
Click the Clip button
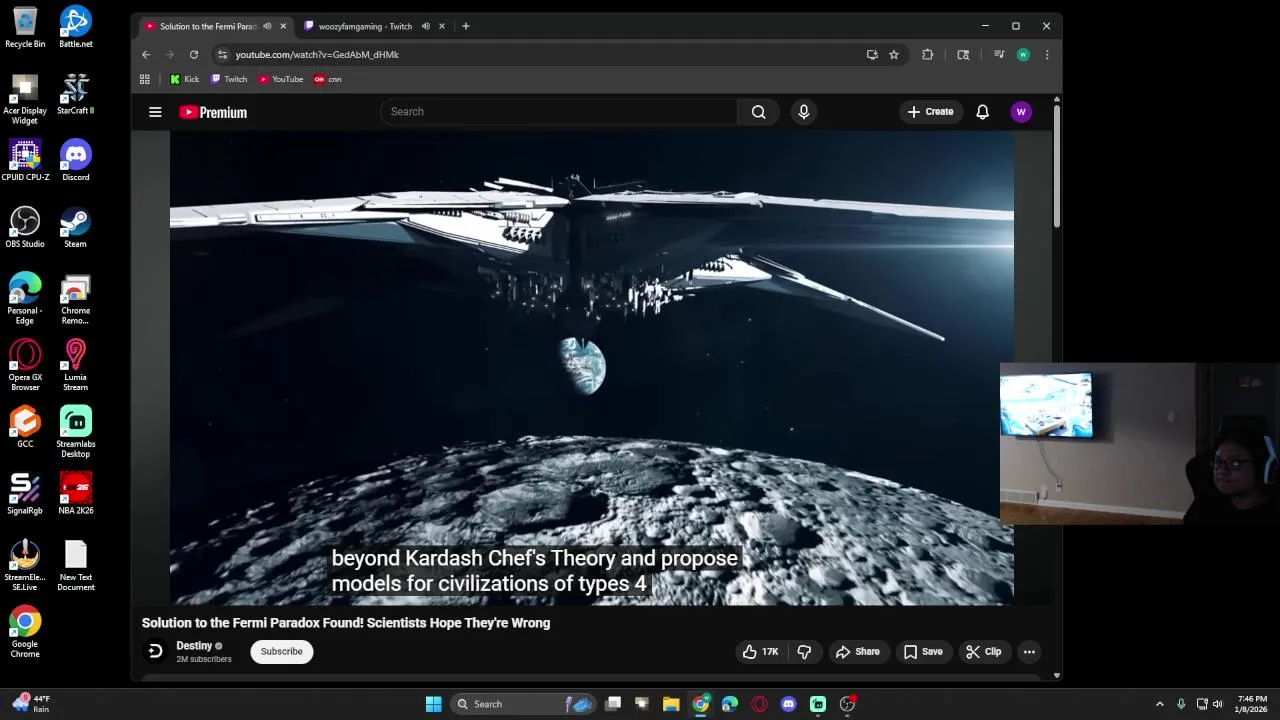[984, 652]
